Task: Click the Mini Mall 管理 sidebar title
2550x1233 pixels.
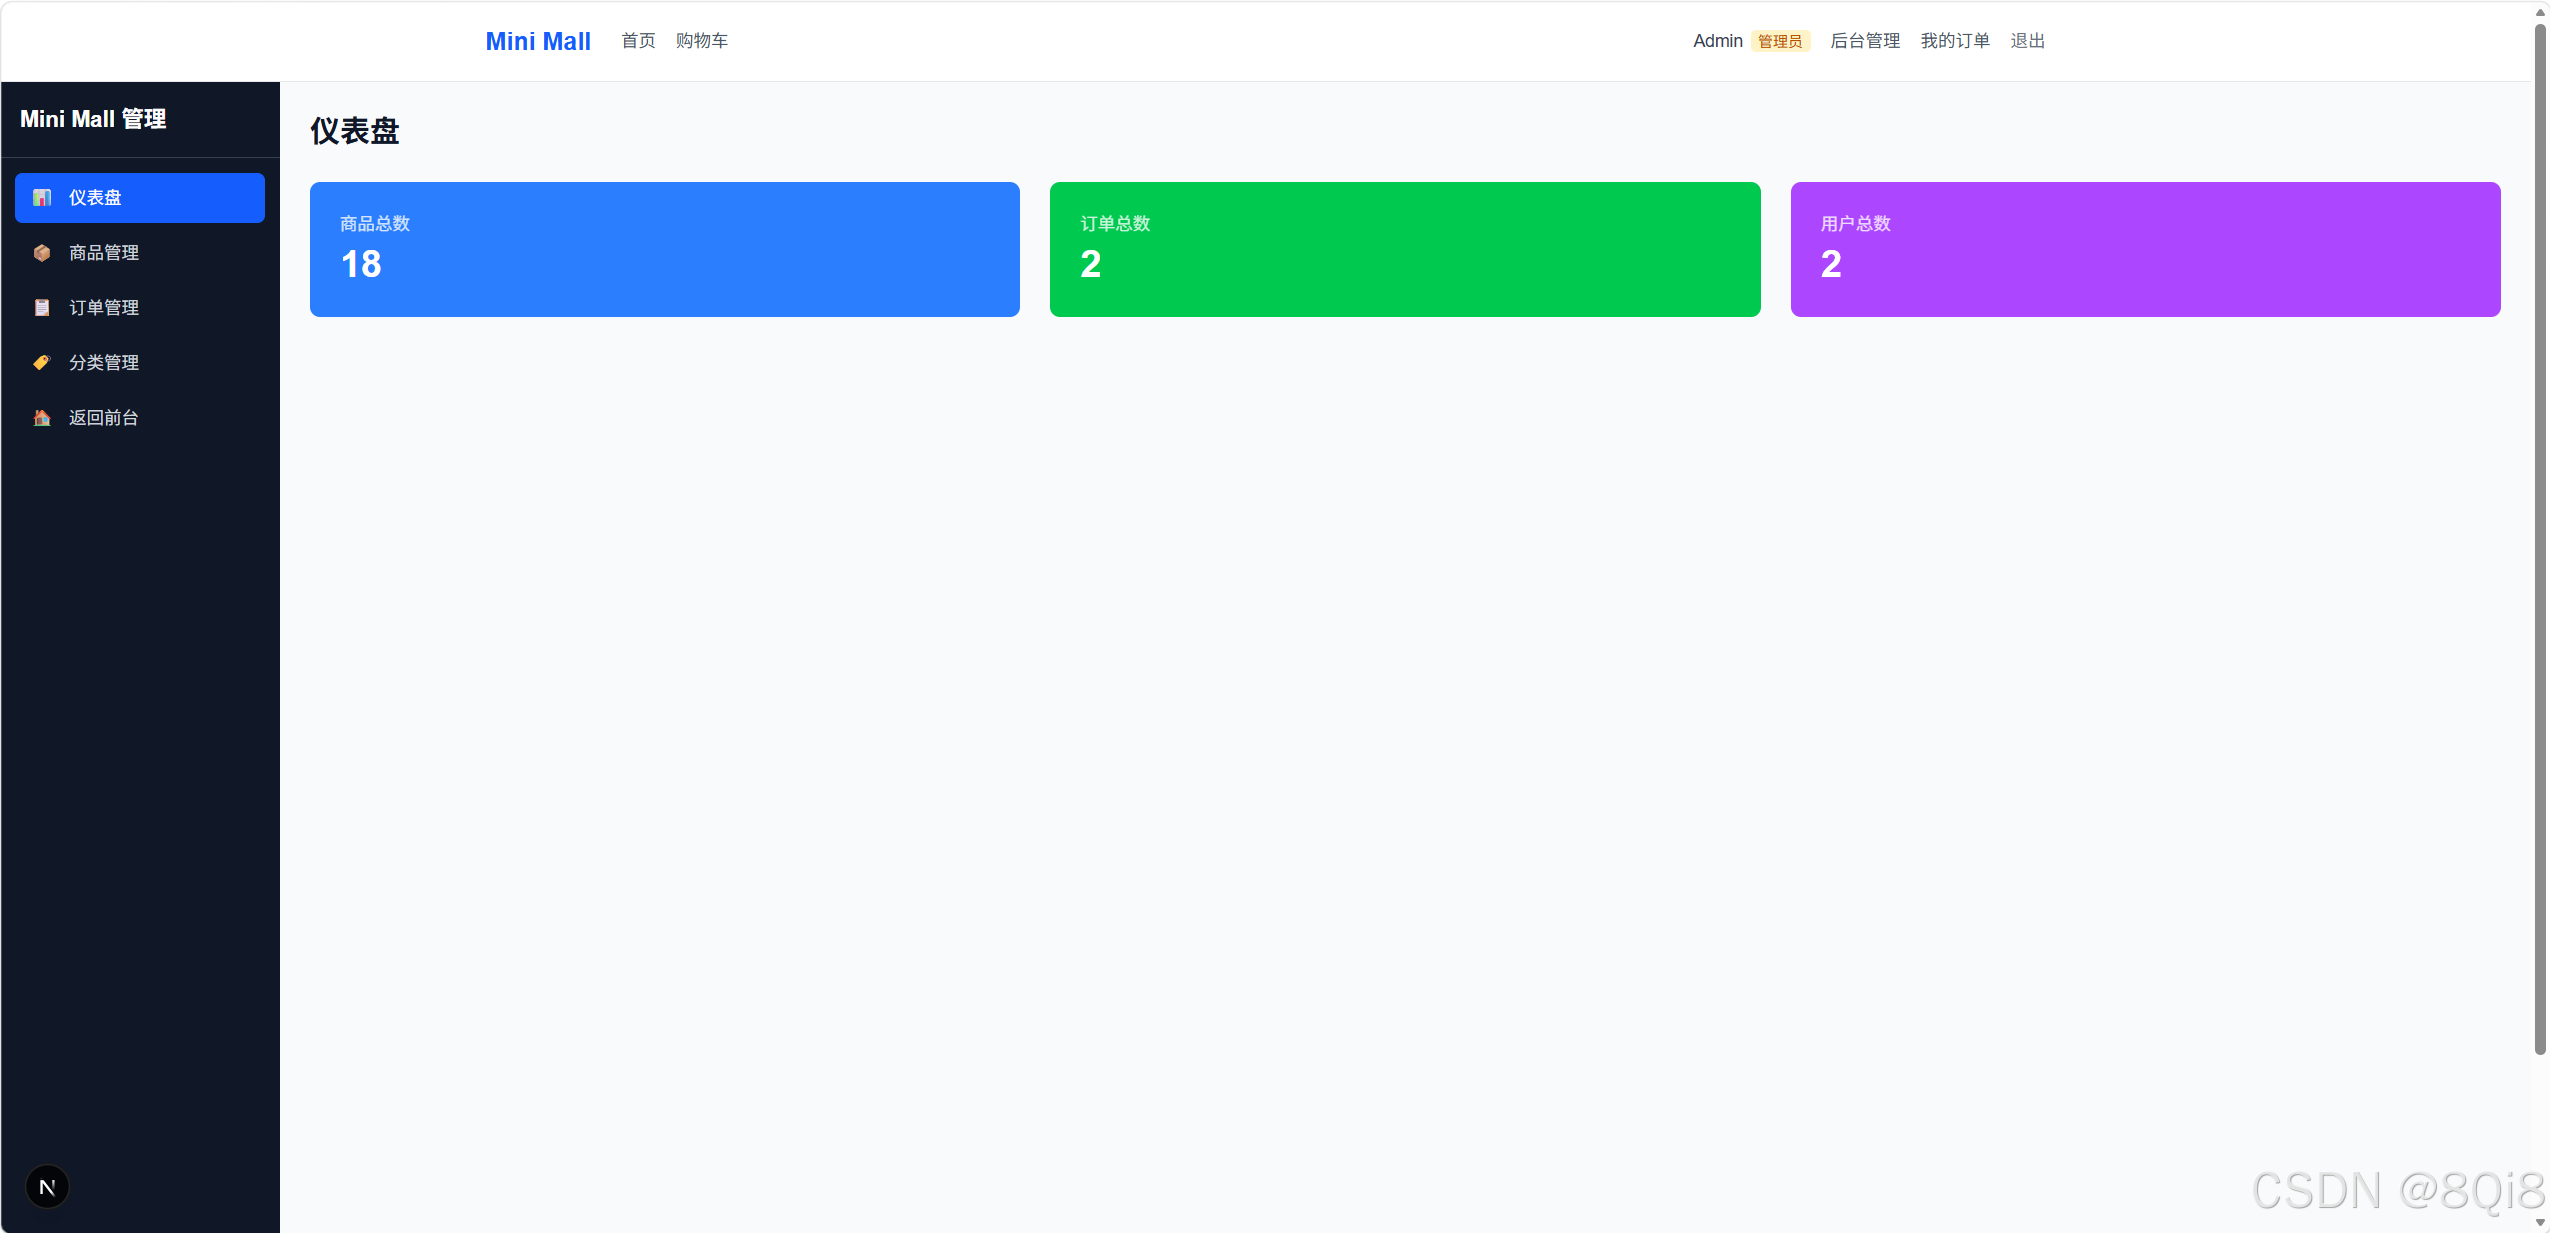Action: click(93, 119)
